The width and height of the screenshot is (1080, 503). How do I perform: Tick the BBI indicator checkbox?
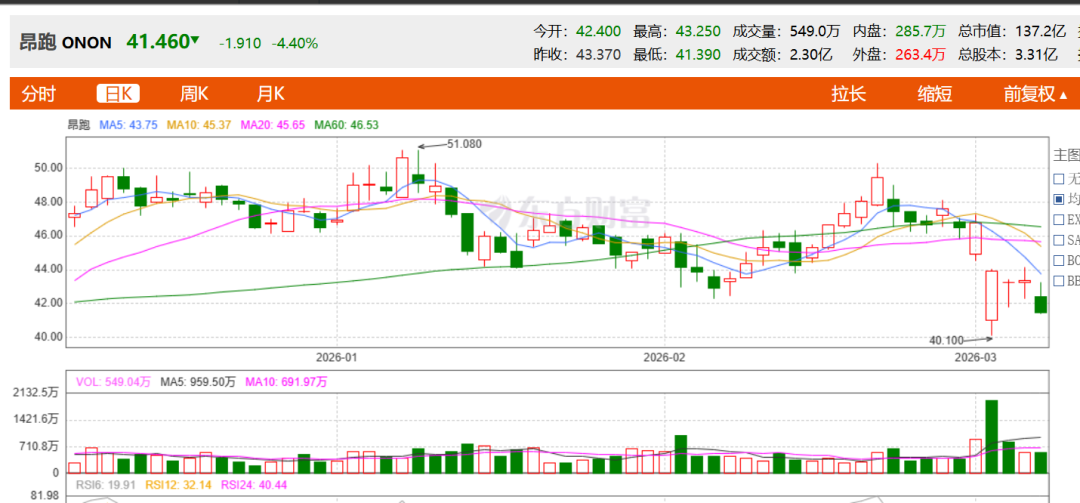(1059, 281)
